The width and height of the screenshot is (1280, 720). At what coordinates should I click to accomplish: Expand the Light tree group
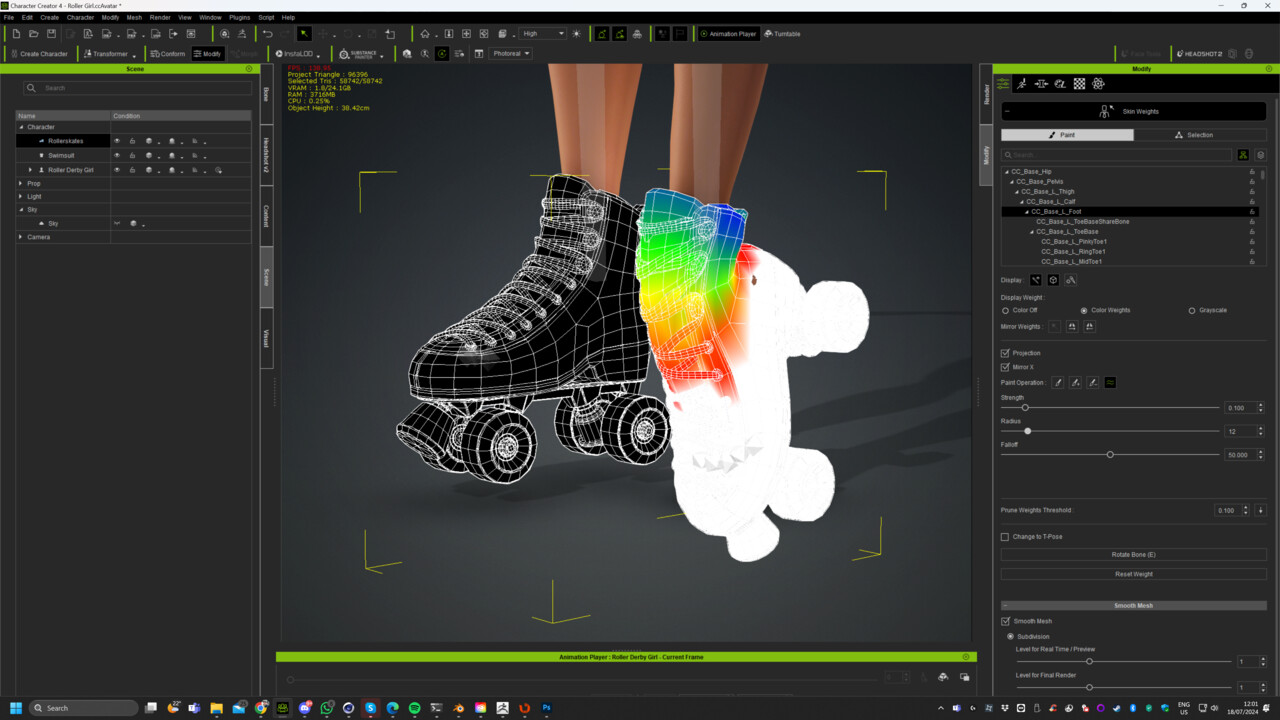21,197
